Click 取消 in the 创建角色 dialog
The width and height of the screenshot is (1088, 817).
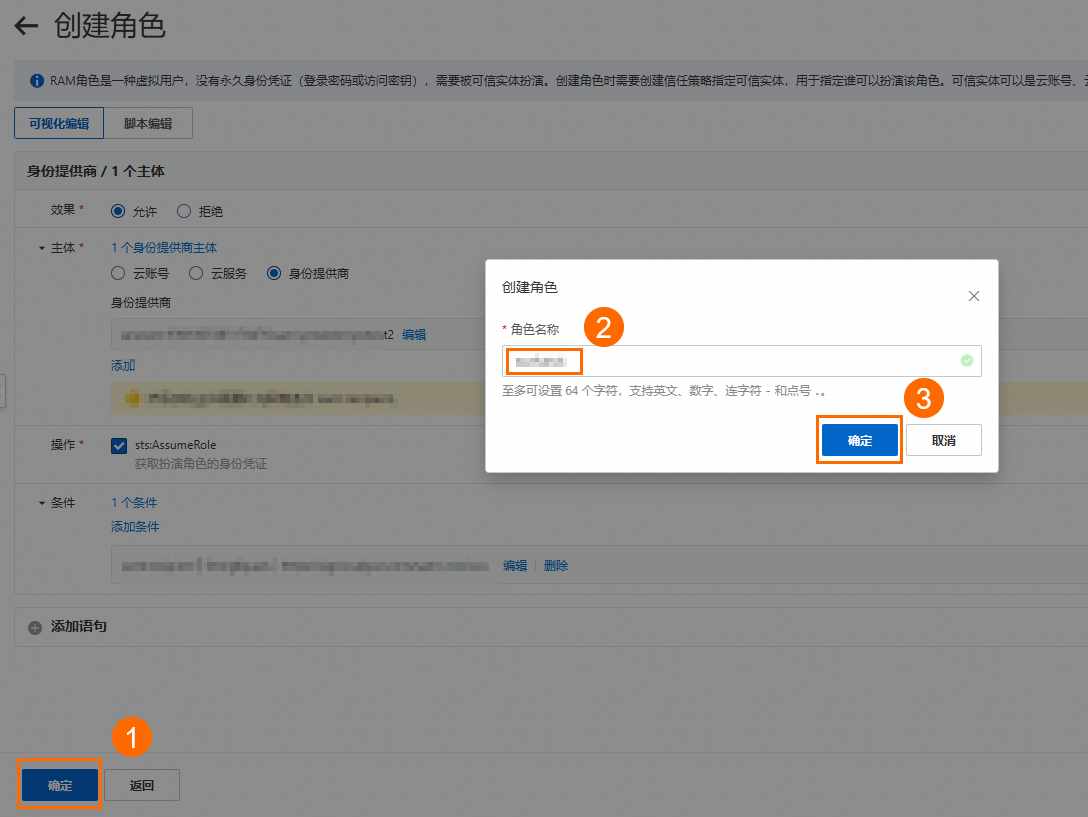coord(944,440)
